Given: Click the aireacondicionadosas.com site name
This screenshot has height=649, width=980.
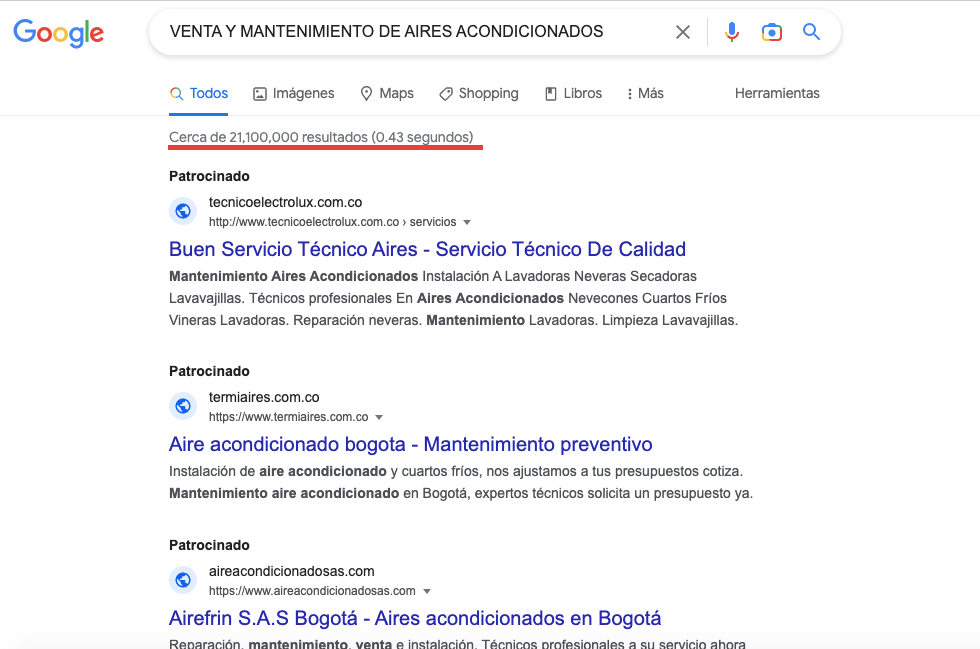Looking at the screenshot, I should (292, 571).
